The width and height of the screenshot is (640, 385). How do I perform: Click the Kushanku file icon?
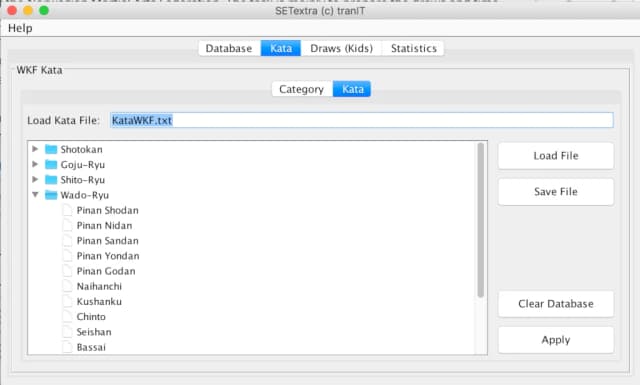[x=67, y=301]
